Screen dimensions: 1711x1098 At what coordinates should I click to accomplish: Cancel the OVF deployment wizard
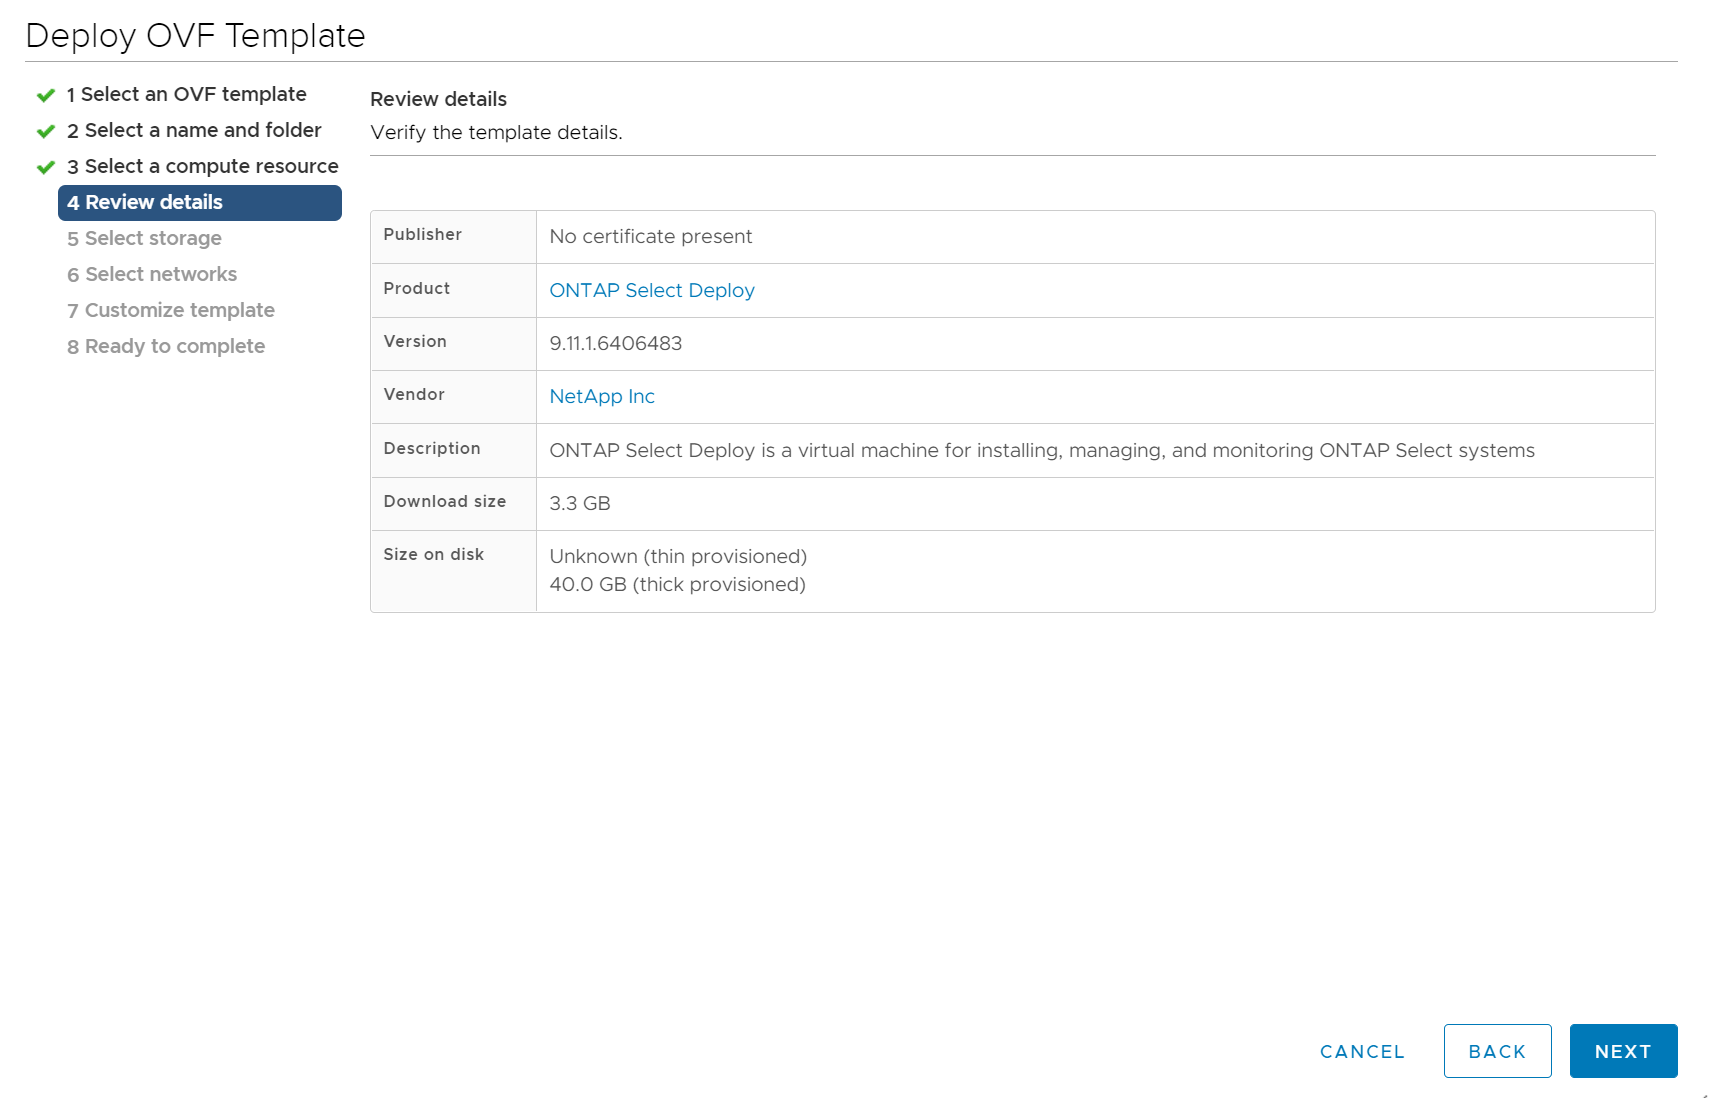click(x=1362, y=1051)
